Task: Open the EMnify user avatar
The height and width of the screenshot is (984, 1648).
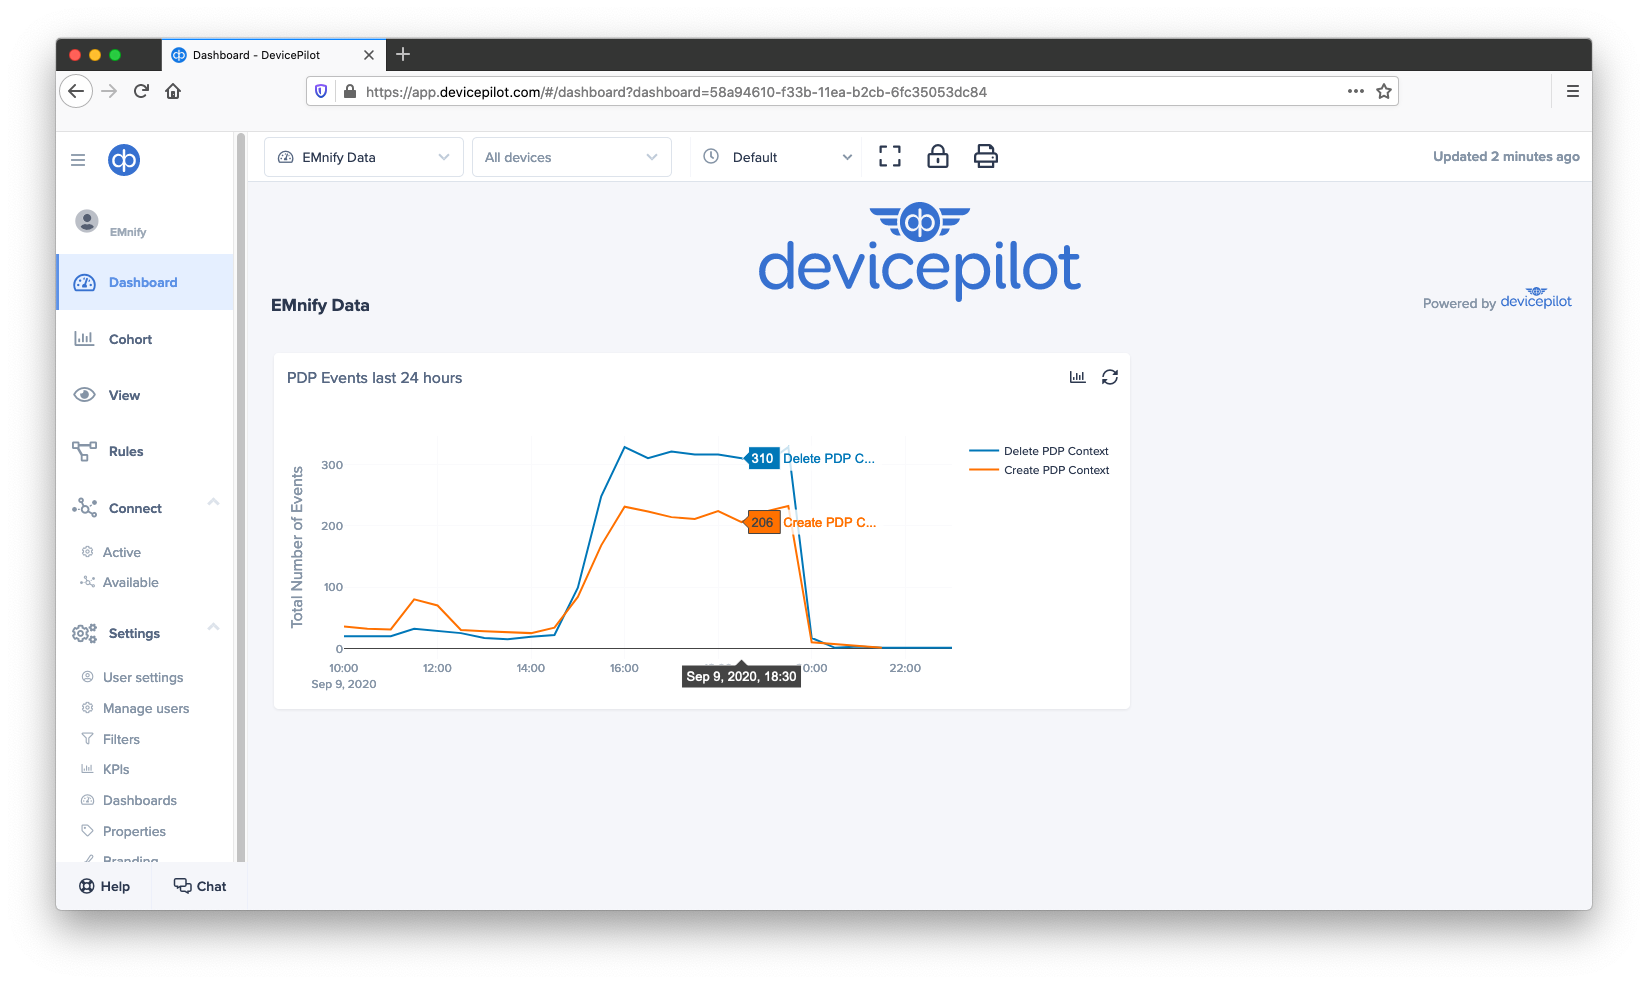Action: click(87, 221)
